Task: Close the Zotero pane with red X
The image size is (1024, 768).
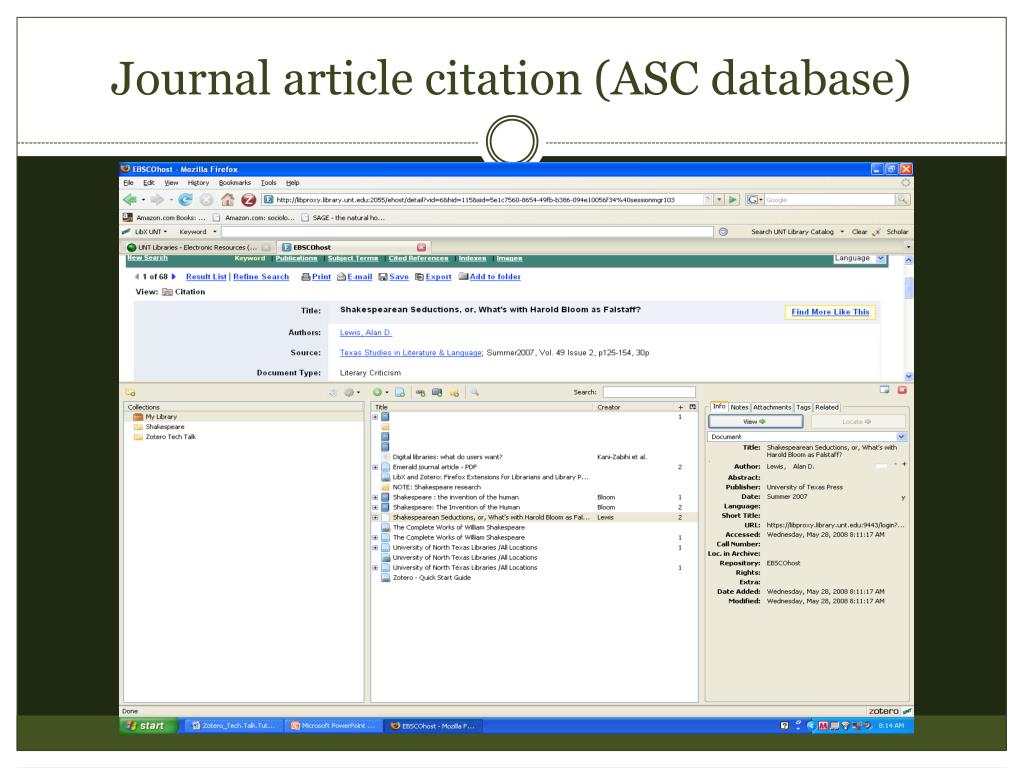Action: (902, 390)
